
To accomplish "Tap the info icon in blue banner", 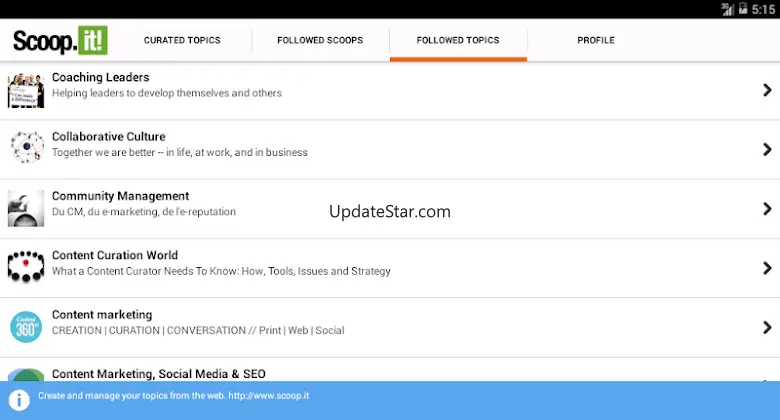I will click(19, 400).
